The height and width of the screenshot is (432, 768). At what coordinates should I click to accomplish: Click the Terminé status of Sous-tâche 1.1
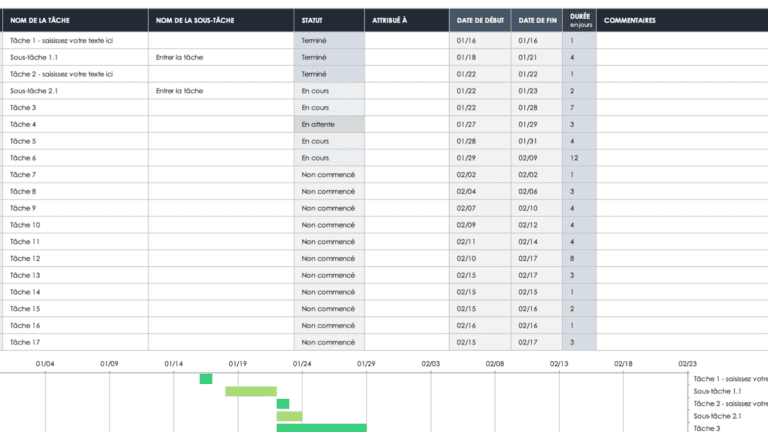point(329,57)
